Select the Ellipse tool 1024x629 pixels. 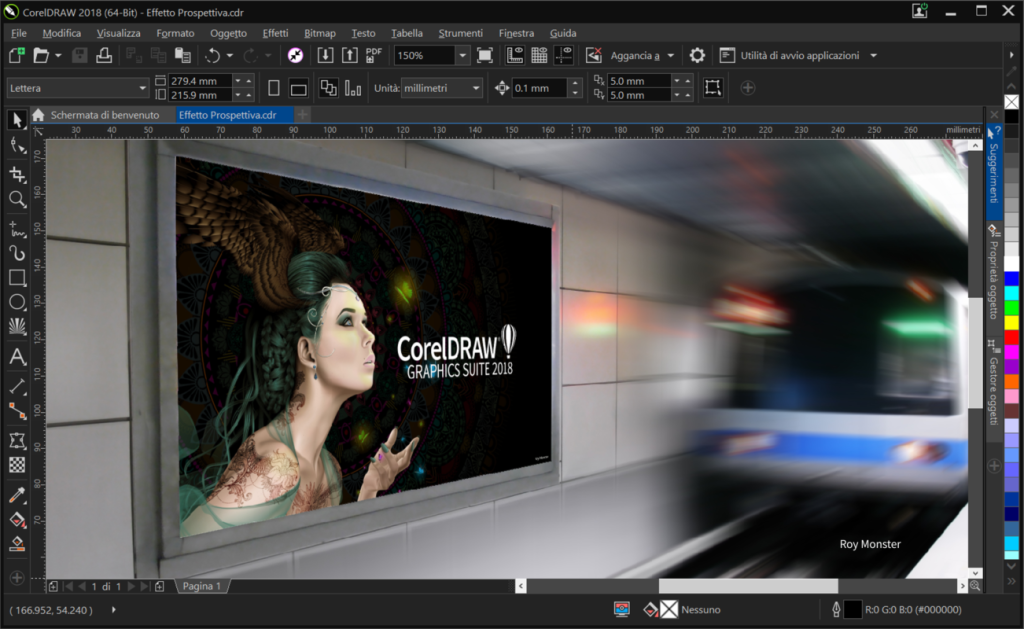(x=15, y=303)
